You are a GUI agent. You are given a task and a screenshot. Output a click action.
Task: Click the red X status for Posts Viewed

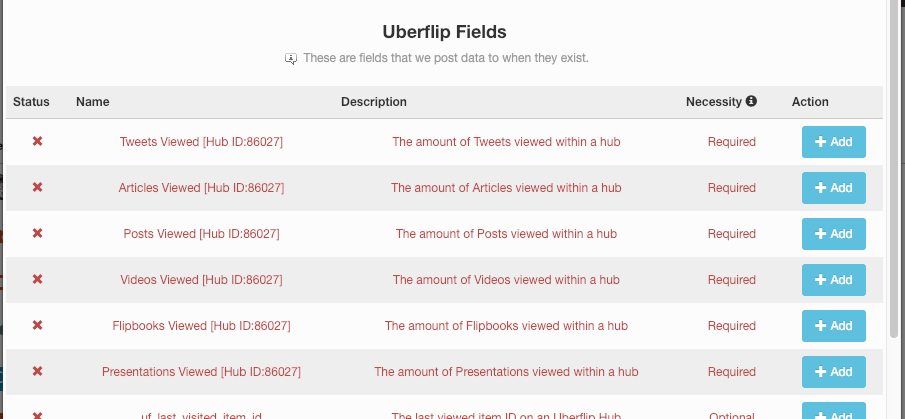(x=38, y=234)
